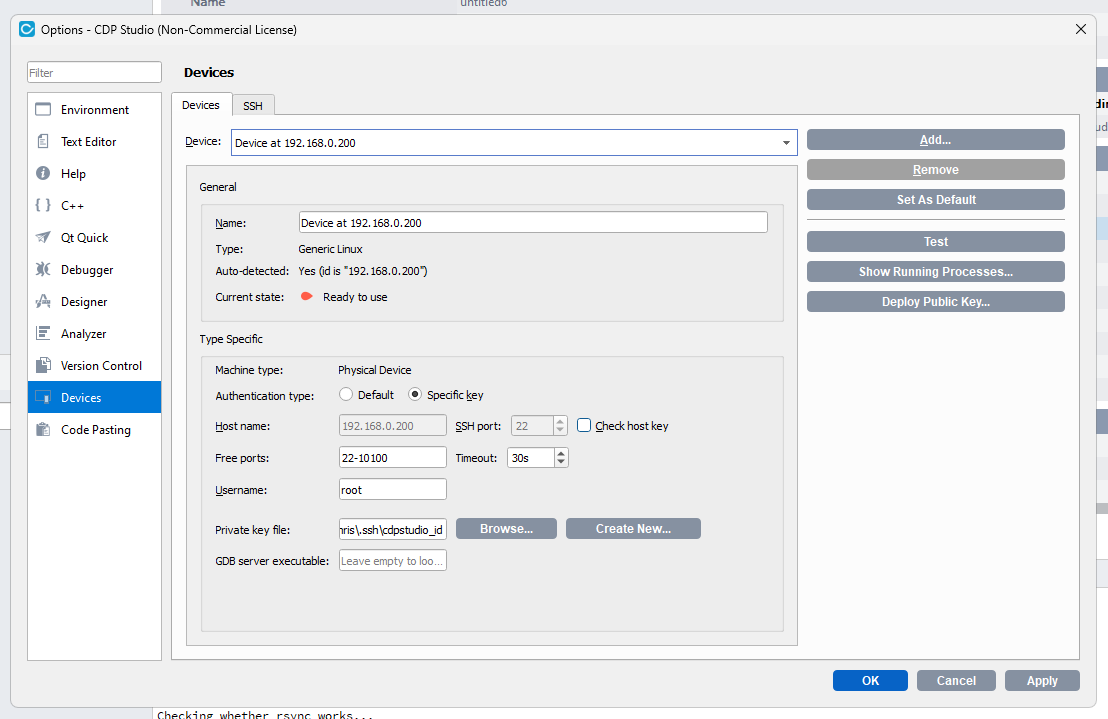Screen dimensions: 1108x719
Task: Close the Options dialog window
Action: click(x=1080, y=29)
